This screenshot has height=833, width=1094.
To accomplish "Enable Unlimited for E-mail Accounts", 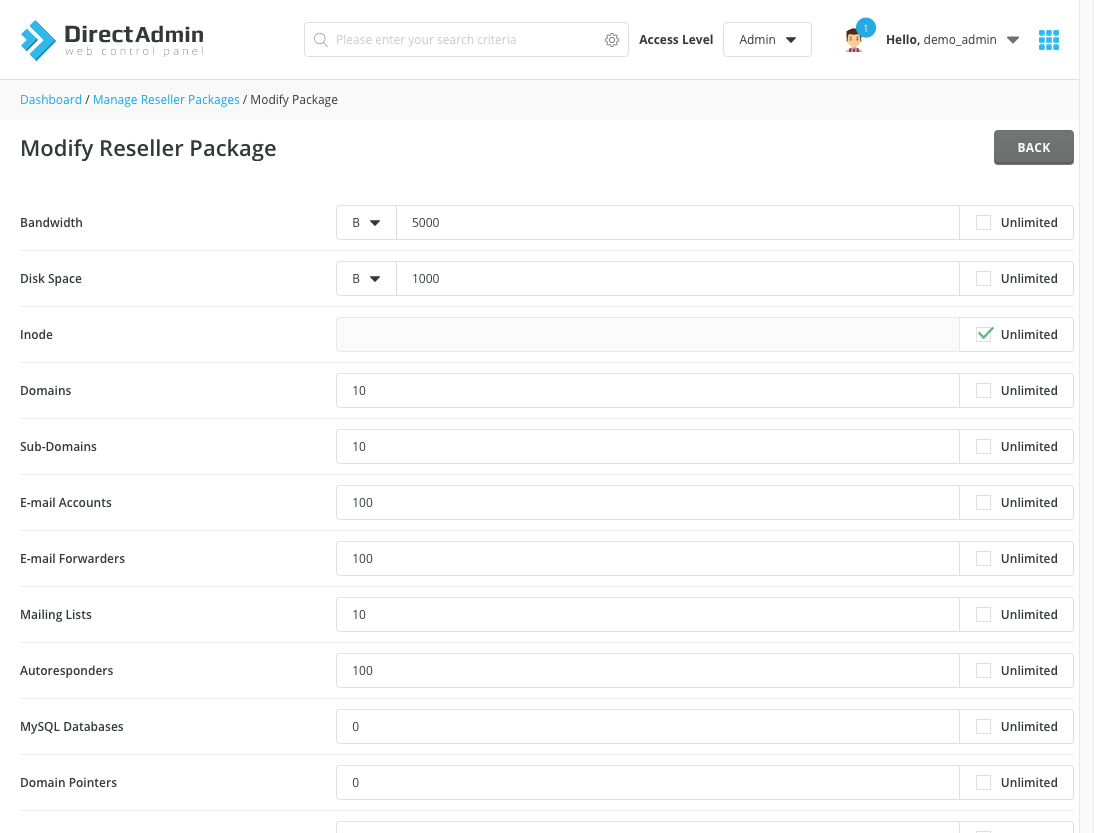I will pyautogui.click(x=983, y=502).
